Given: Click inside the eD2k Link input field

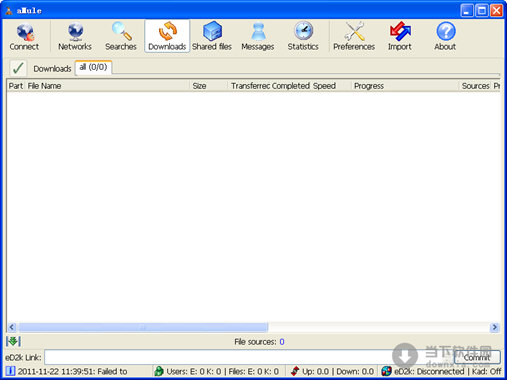Looking at the screenshot, I should click(249, 357).
